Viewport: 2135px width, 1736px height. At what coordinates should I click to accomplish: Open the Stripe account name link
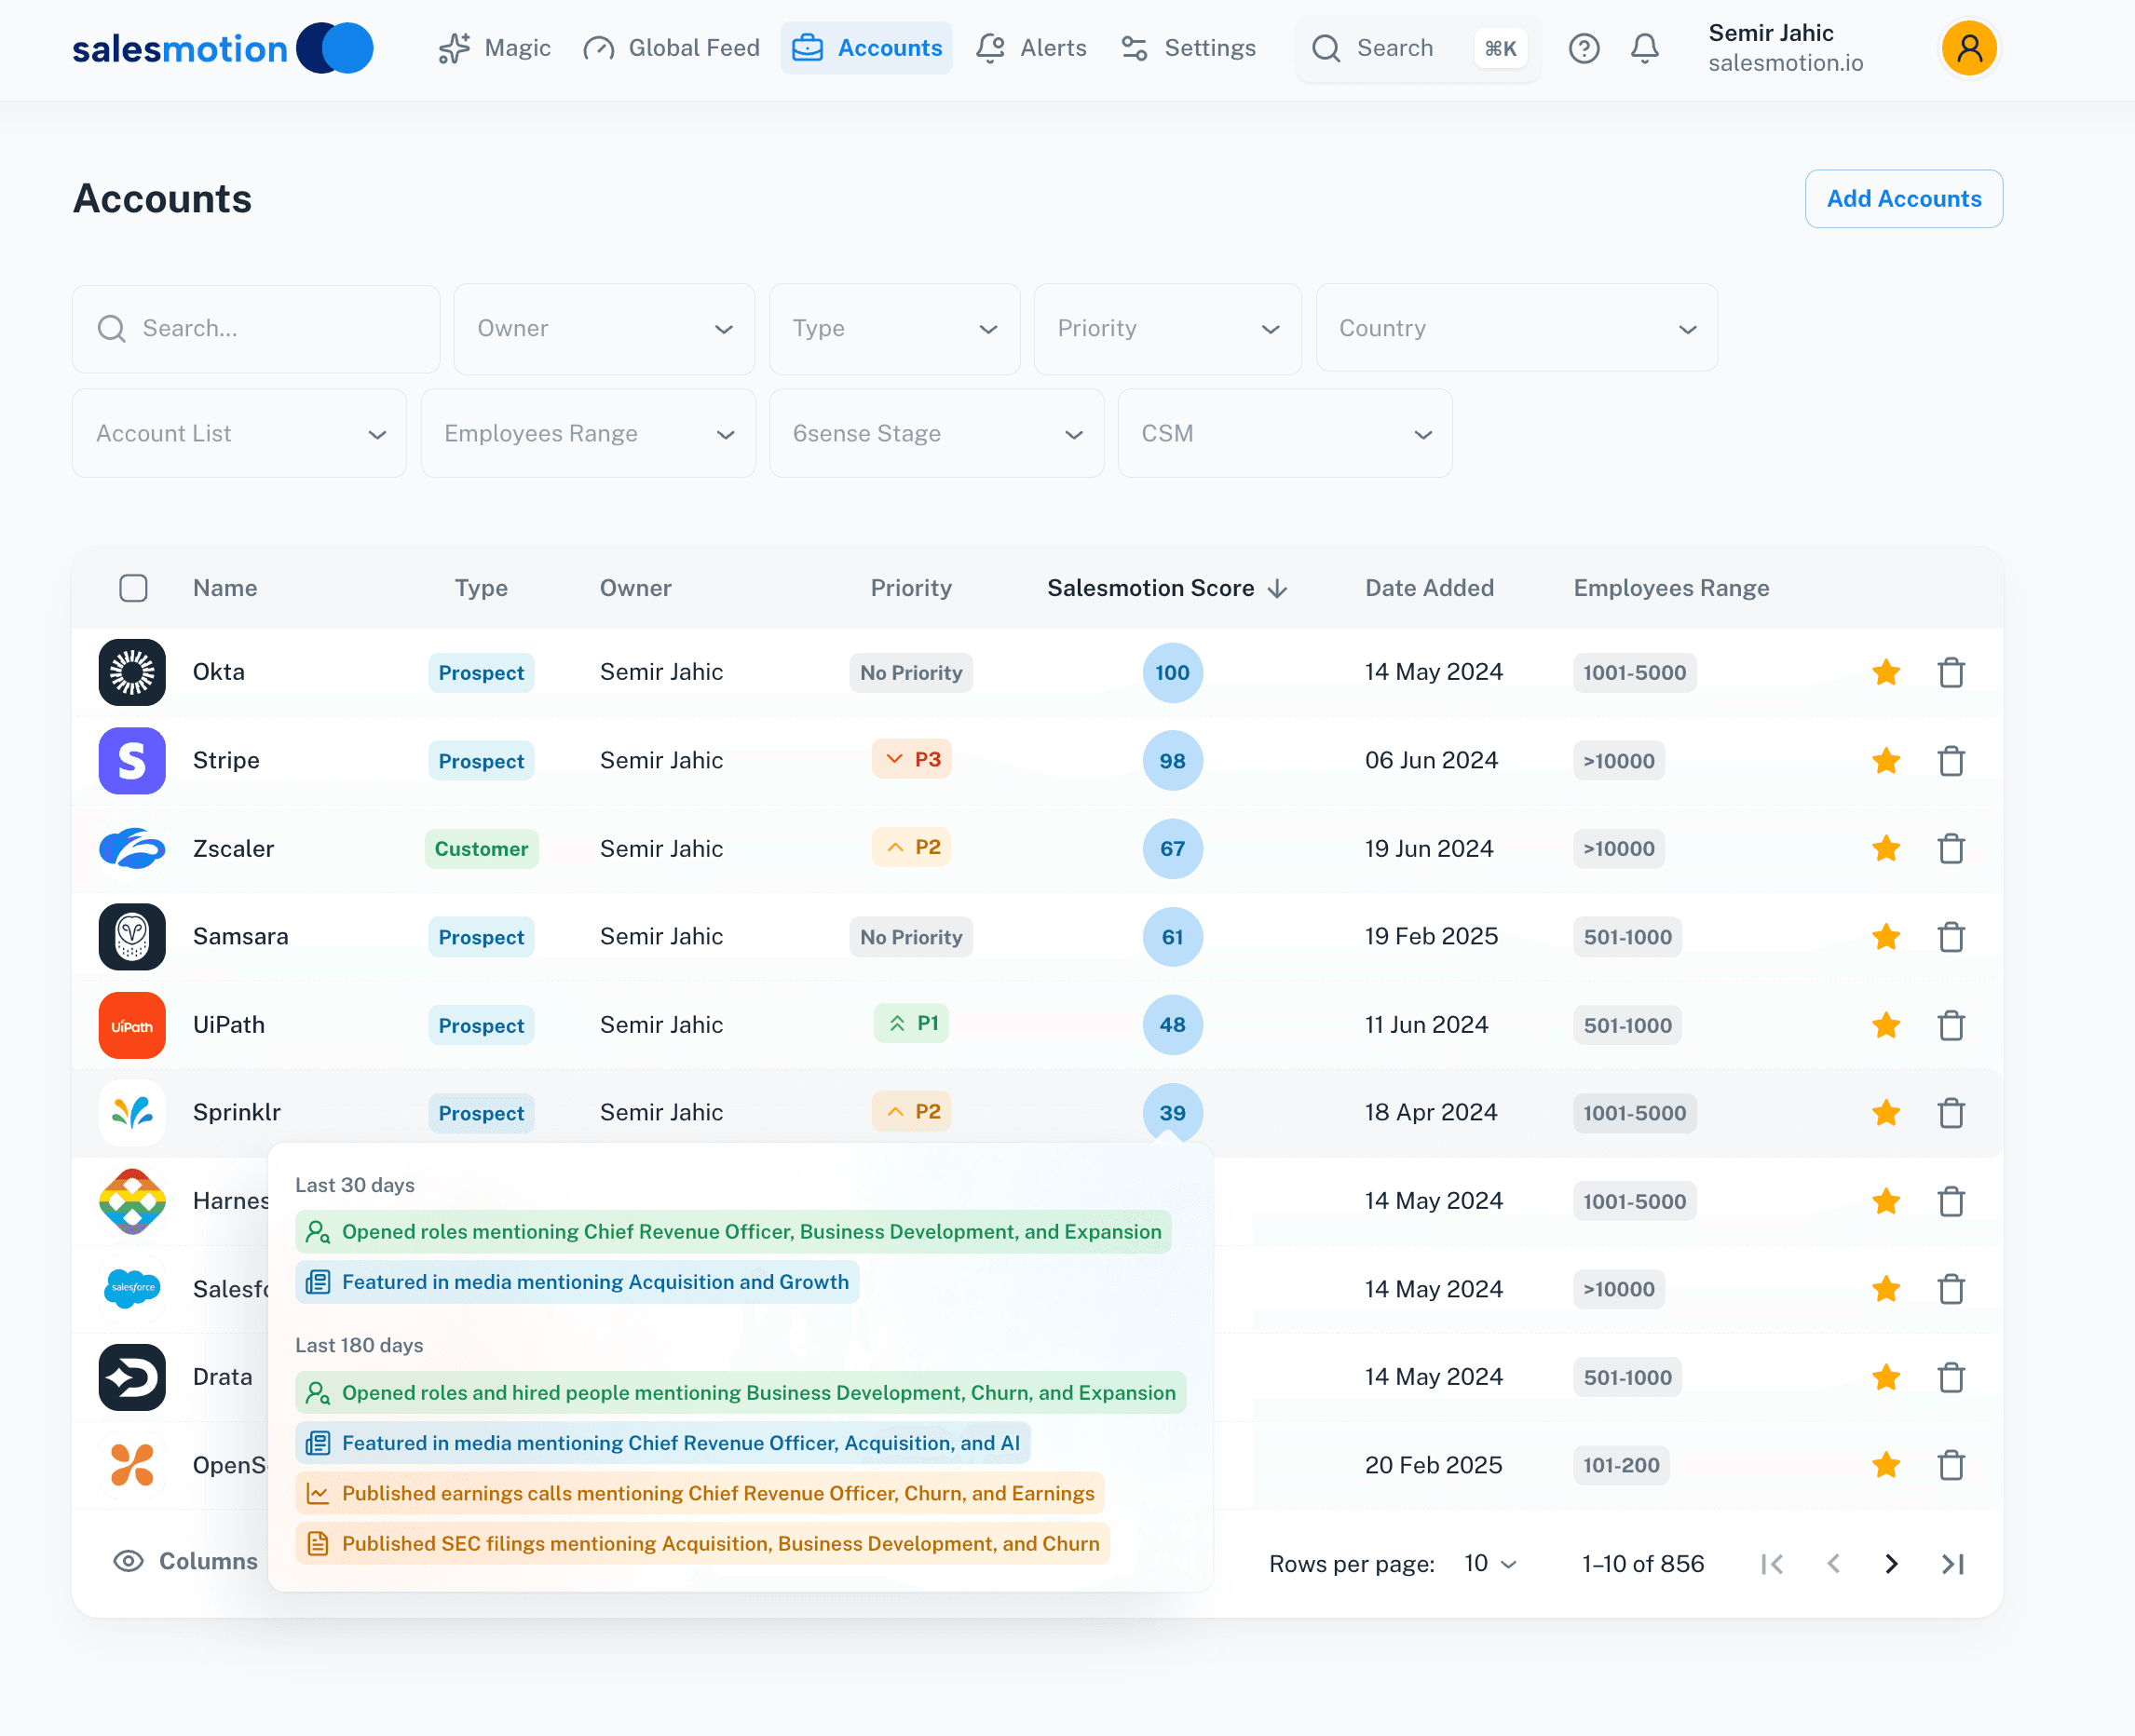[x=226, y=760]
